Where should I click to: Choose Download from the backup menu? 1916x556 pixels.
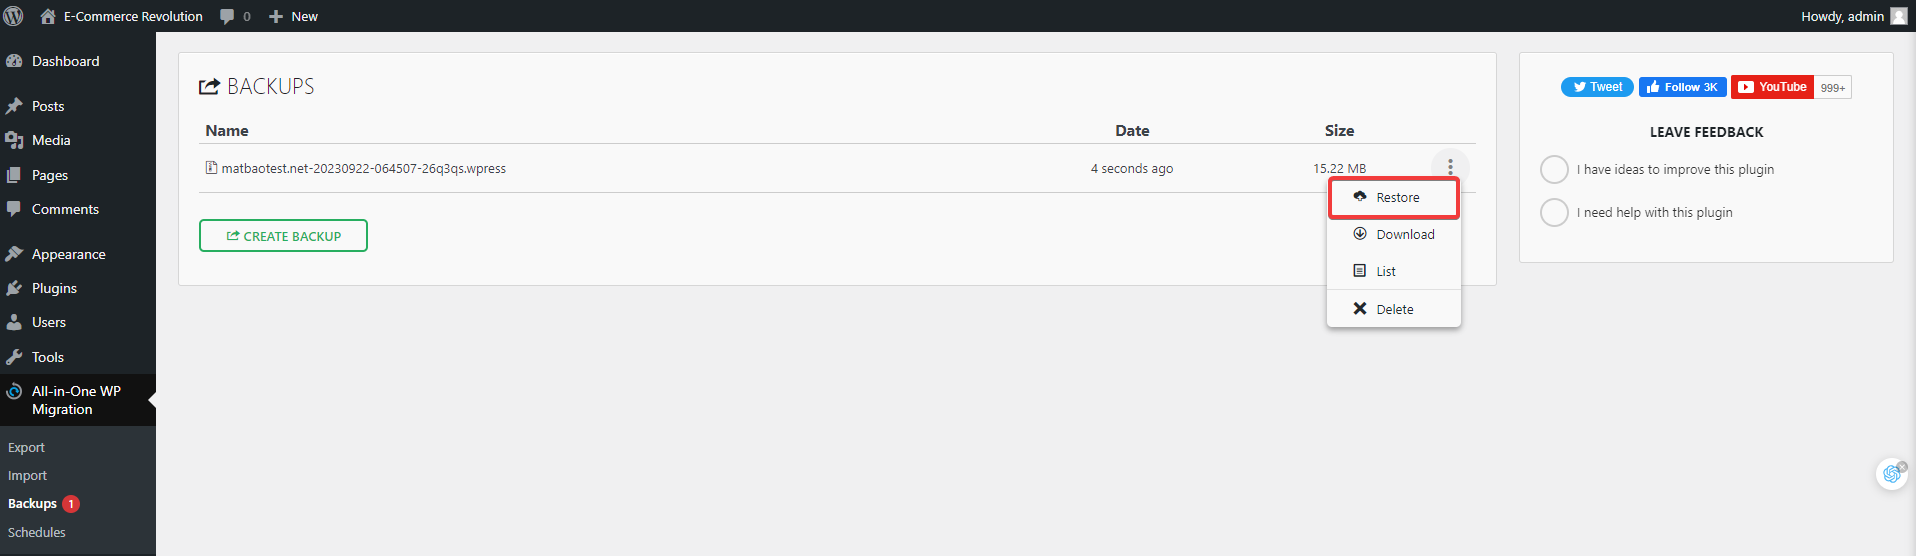click(x=1404, y=235)
